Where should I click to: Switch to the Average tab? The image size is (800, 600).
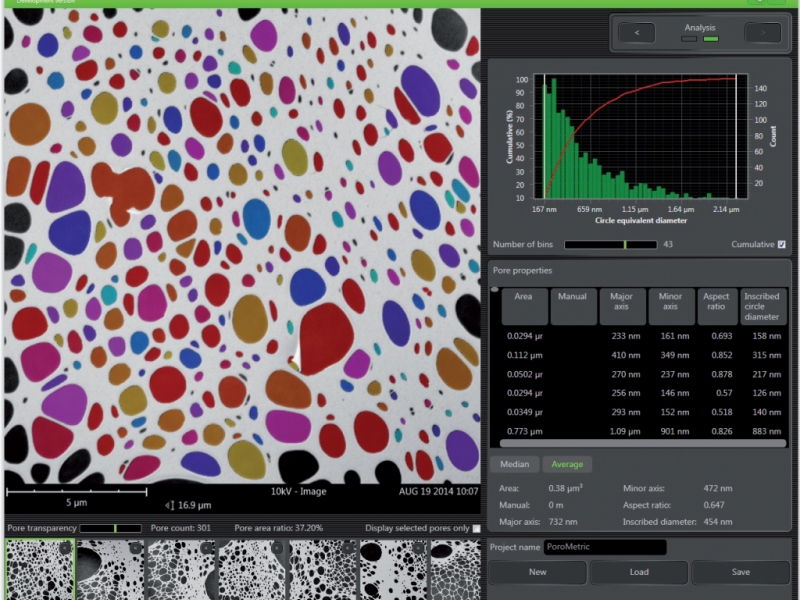coord(567,464)
